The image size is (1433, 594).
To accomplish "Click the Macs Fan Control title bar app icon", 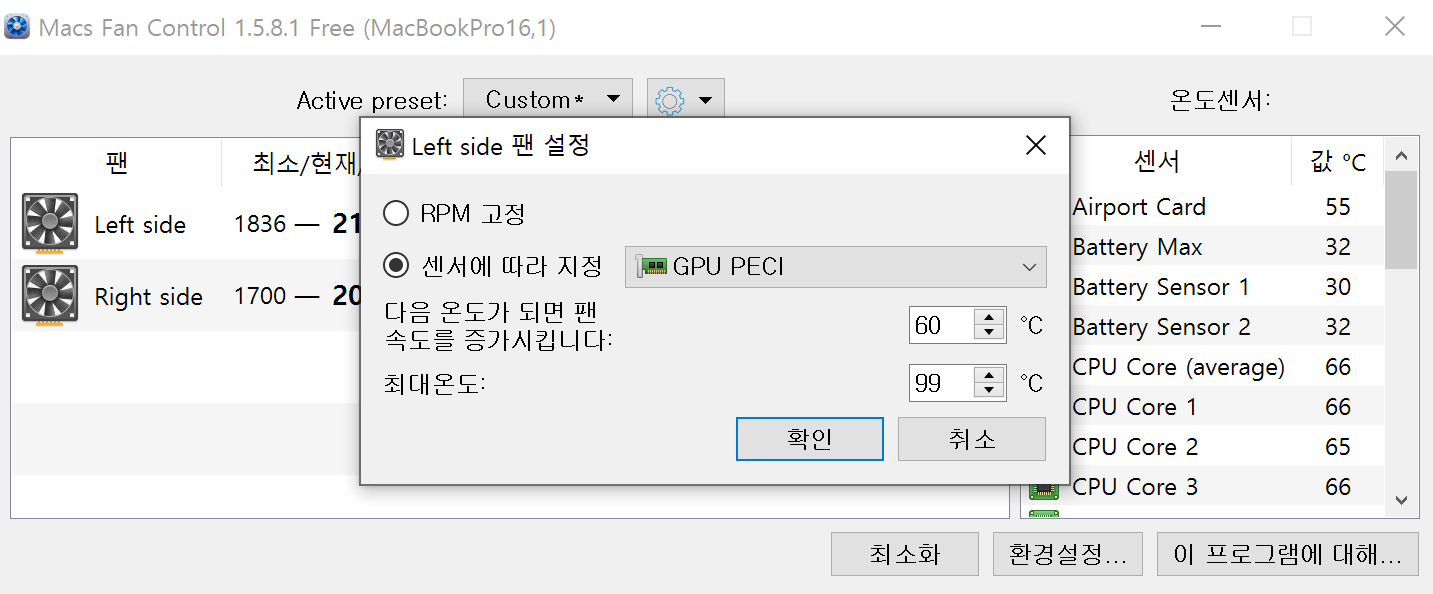I will (x=17, y=27).
